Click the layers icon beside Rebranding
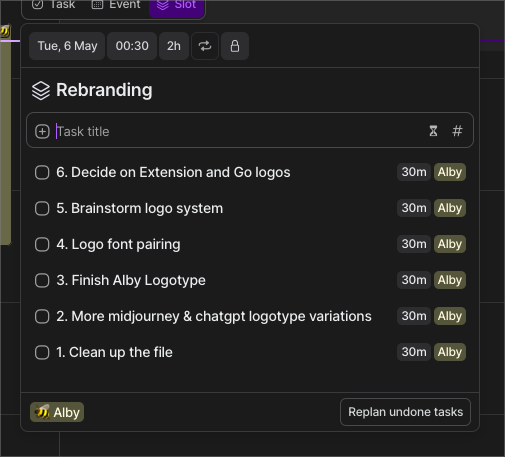The image size is (505, 457). click(41, 90)
